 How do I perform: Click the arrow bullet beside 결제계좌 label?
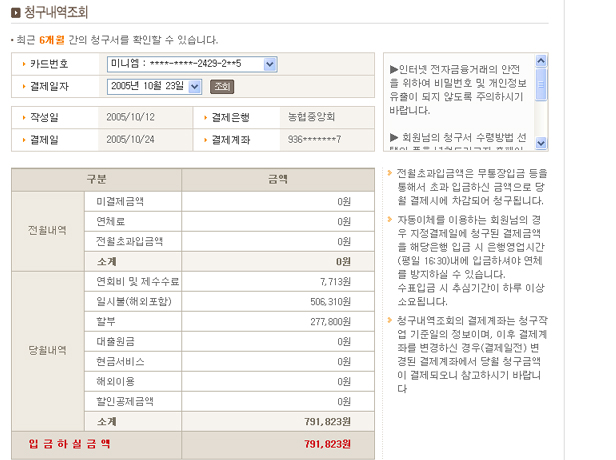point(203,139)
